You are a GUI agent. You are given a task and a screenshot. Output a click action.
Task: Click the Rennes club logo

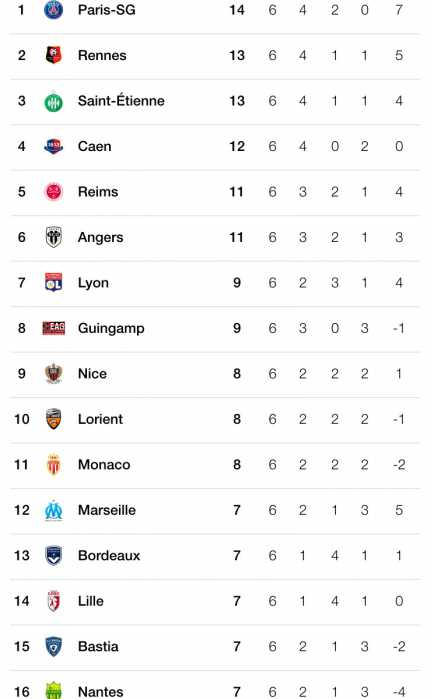coord(53,55)
